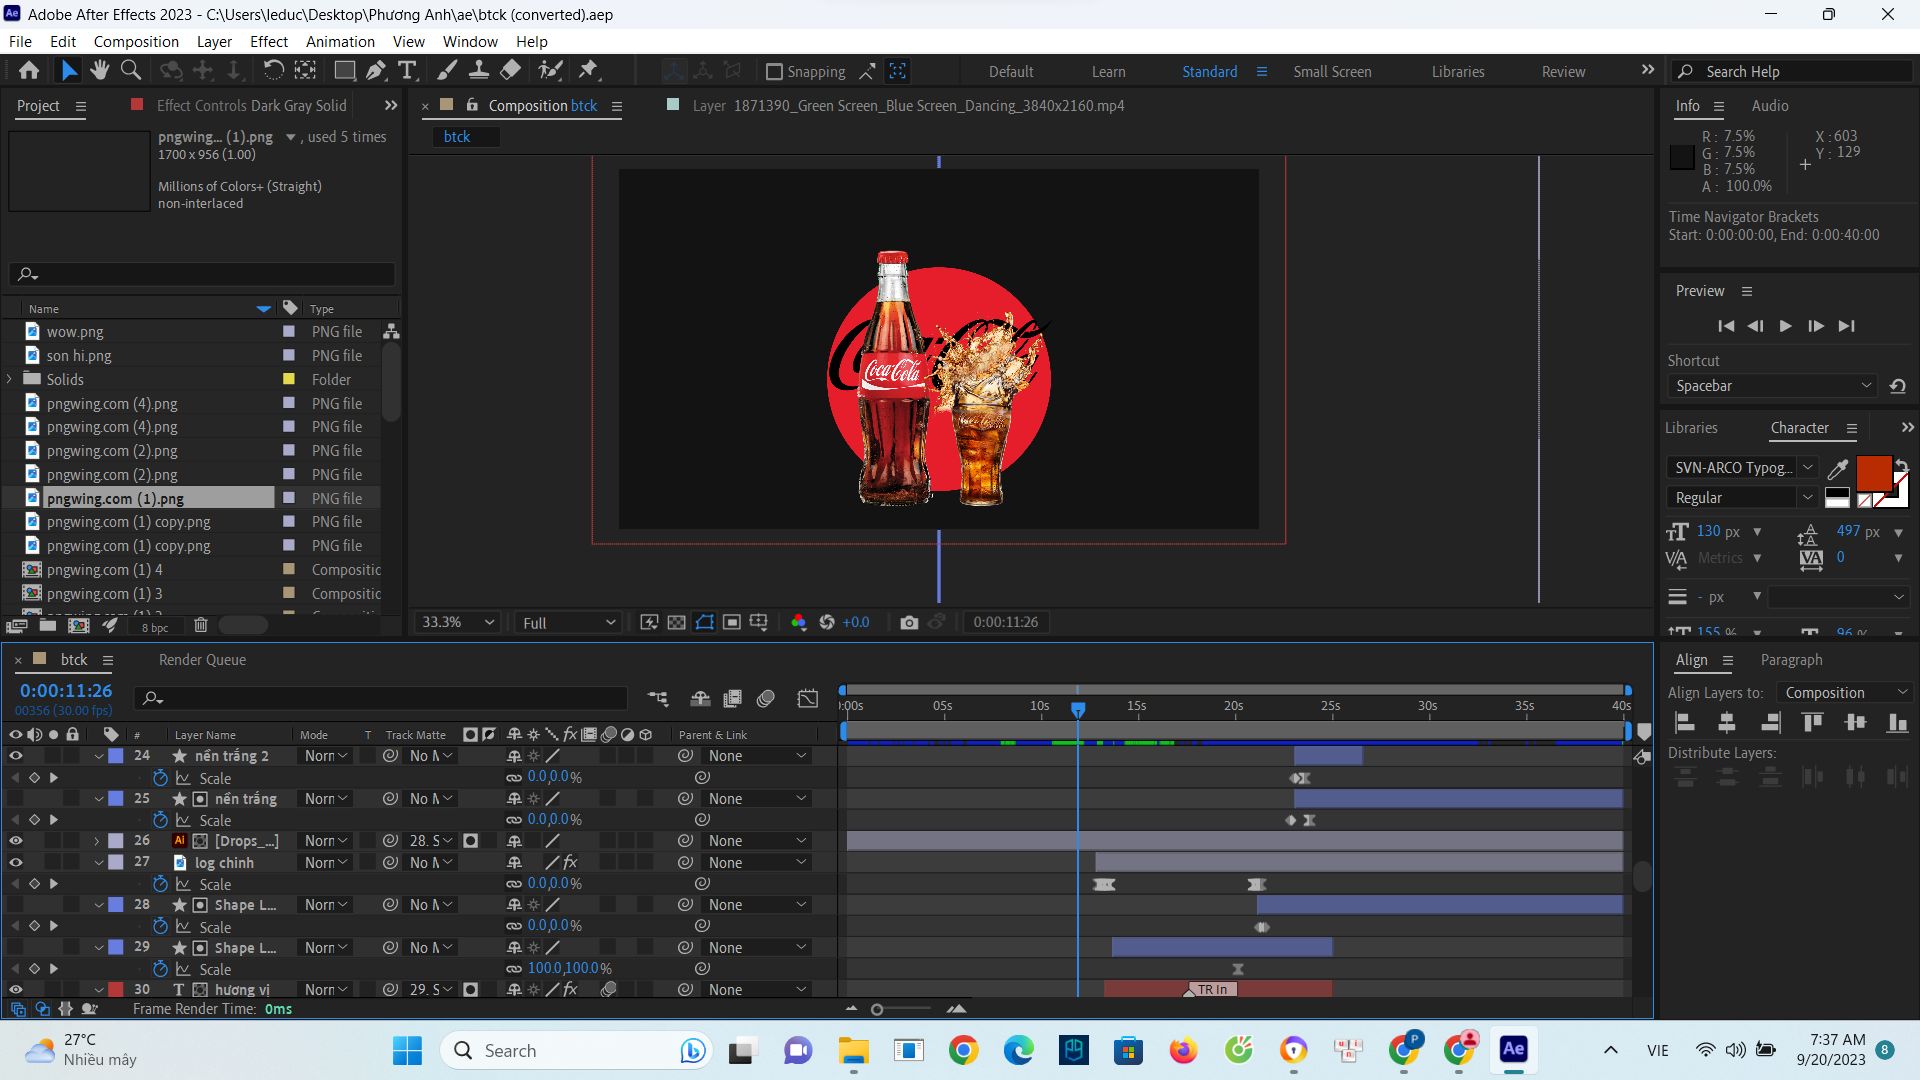Open Align Layers to Composition dropdown
Screen dimensions: 1920x1080
point(1845,692)
